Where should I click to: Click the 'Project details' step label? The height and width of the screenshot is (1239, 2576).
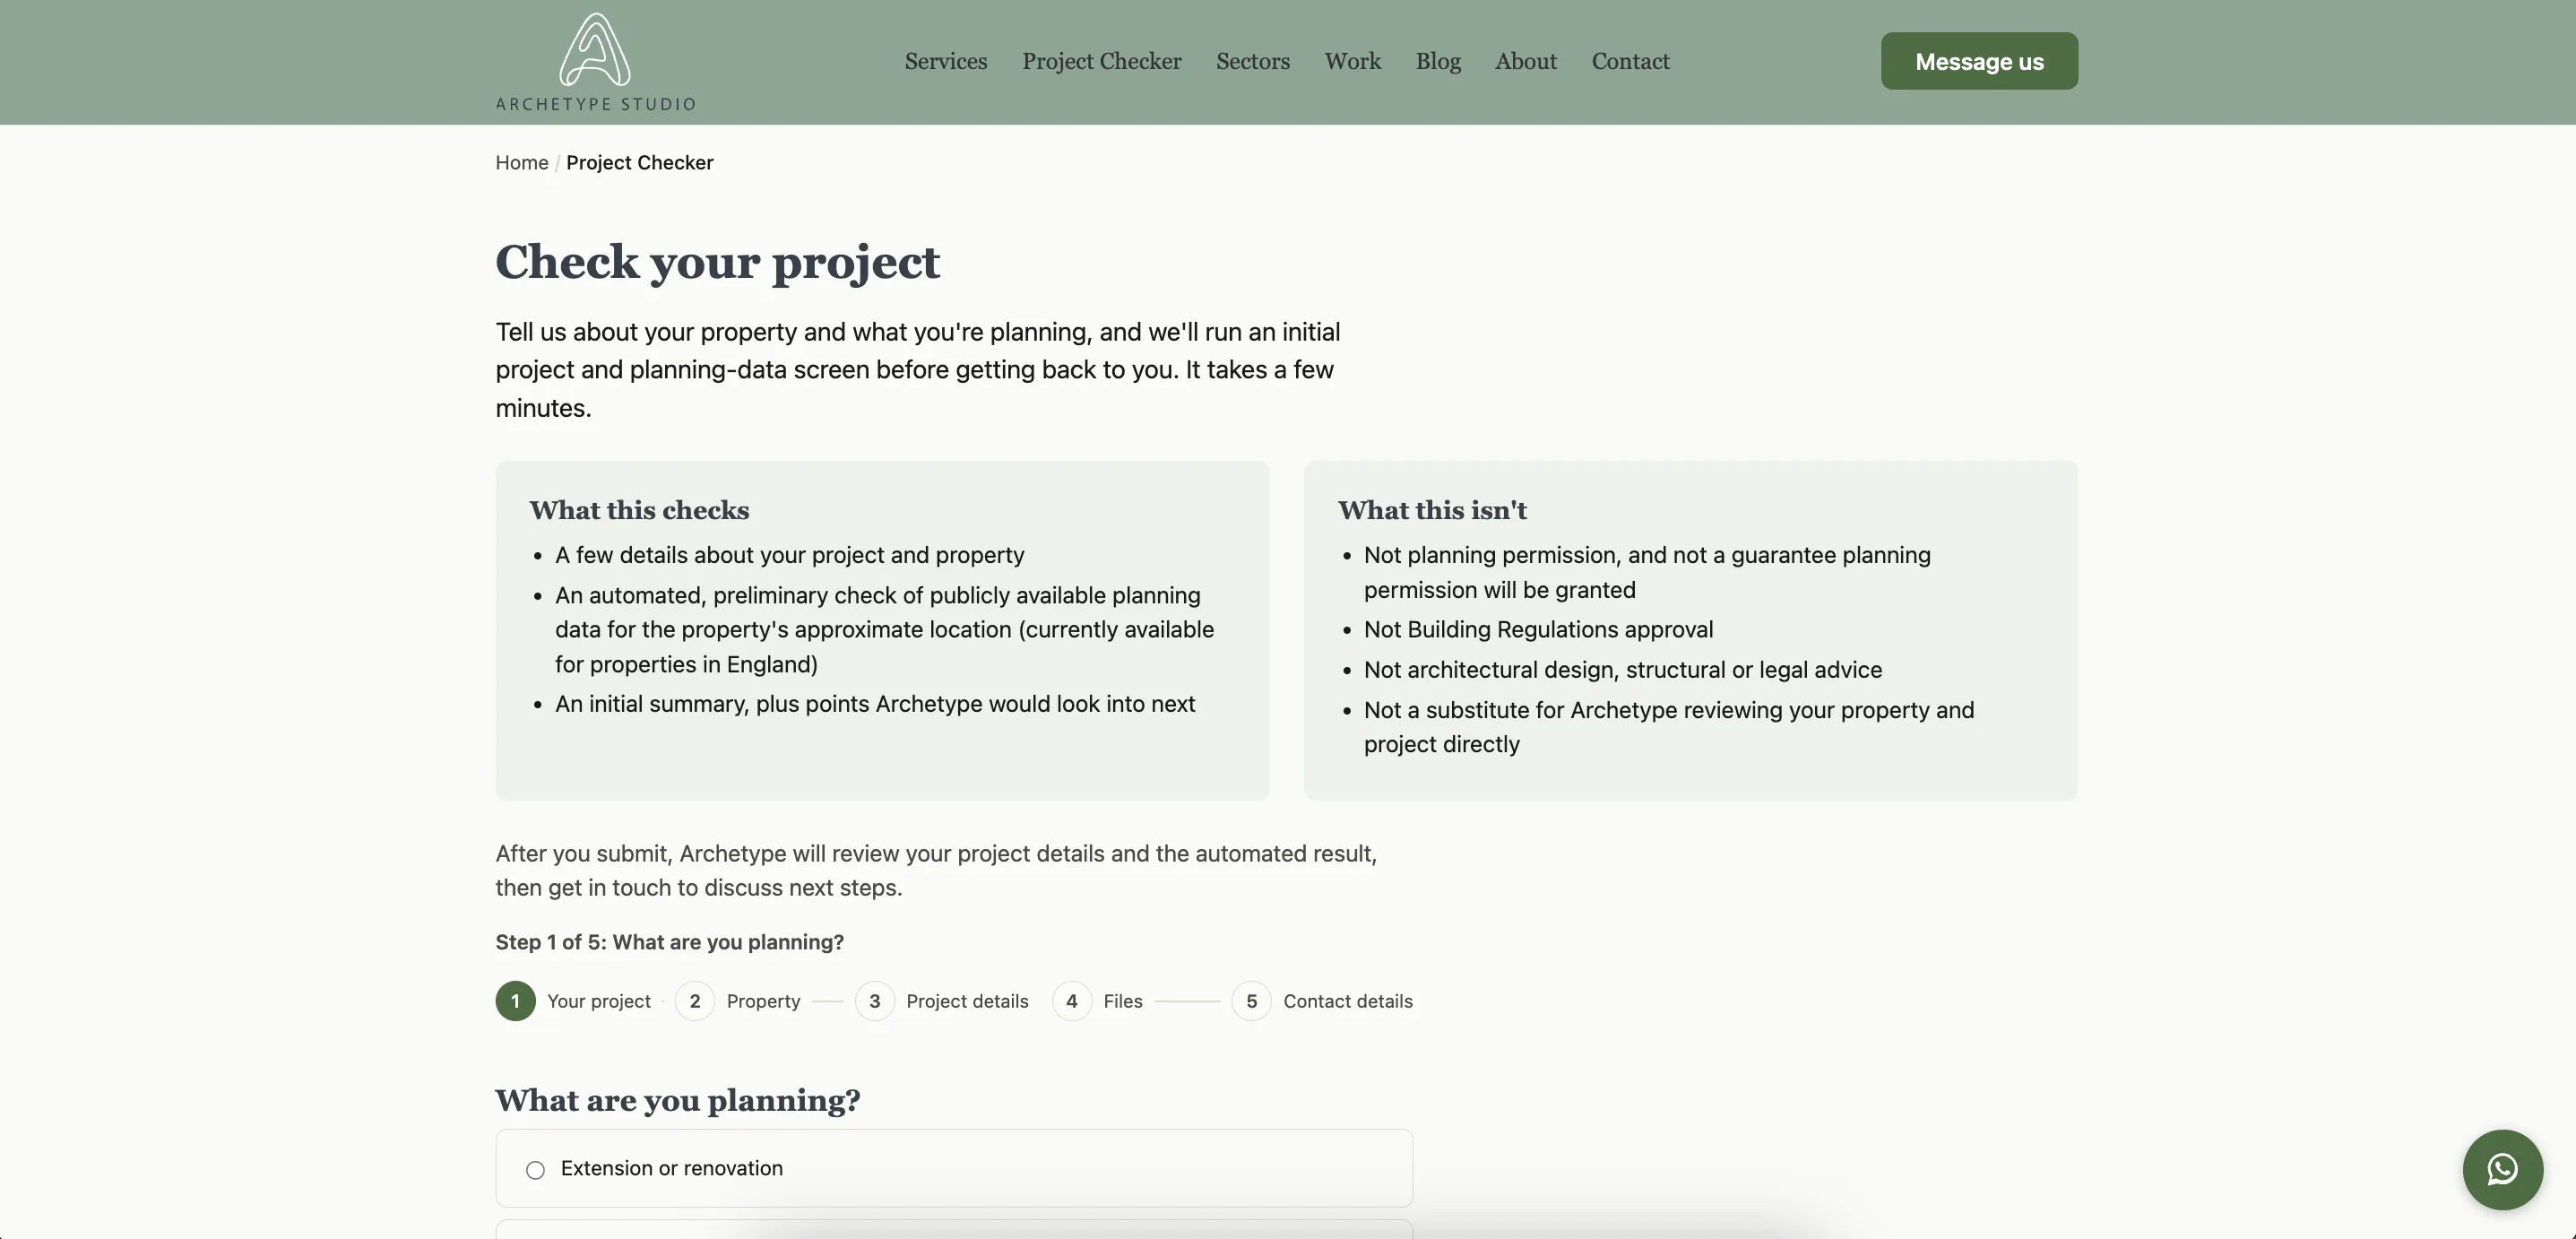point(967,1000)
